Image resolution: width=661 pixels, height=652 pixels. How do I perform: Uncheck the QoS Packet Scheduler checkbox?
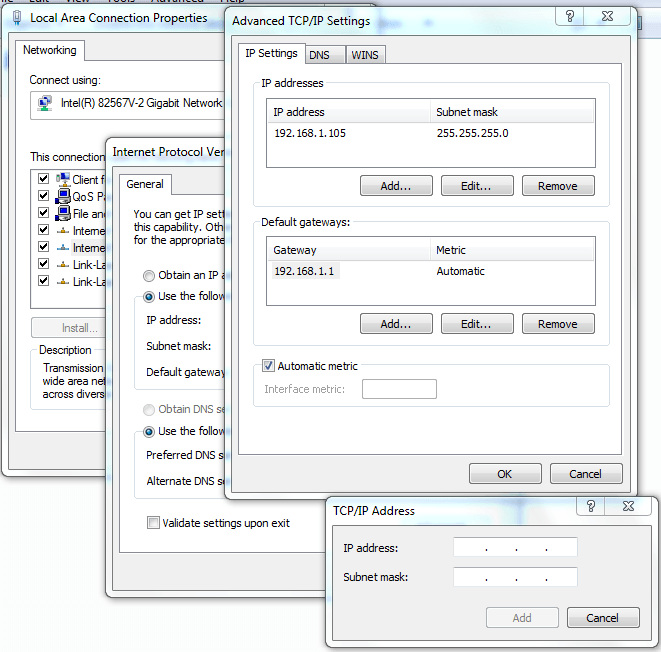pyautogui.click(x=43, y=197)
